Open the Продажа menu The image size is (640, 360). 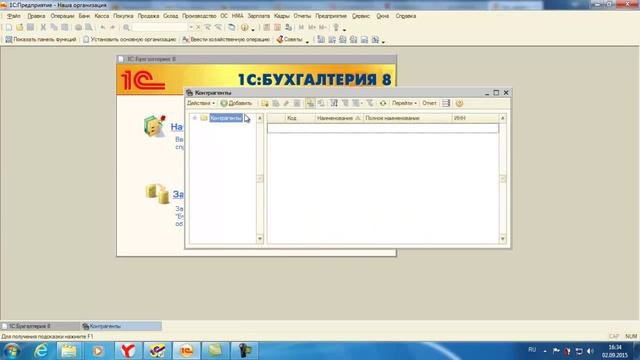point(148,16)
